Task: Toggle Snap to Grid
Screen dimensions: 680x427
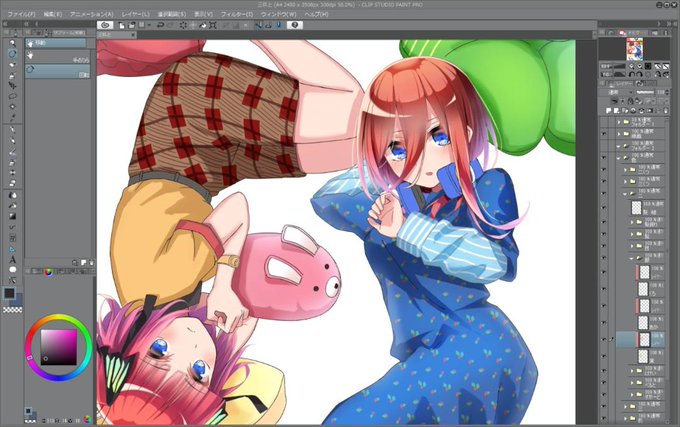Action: [x=278, y=25]
